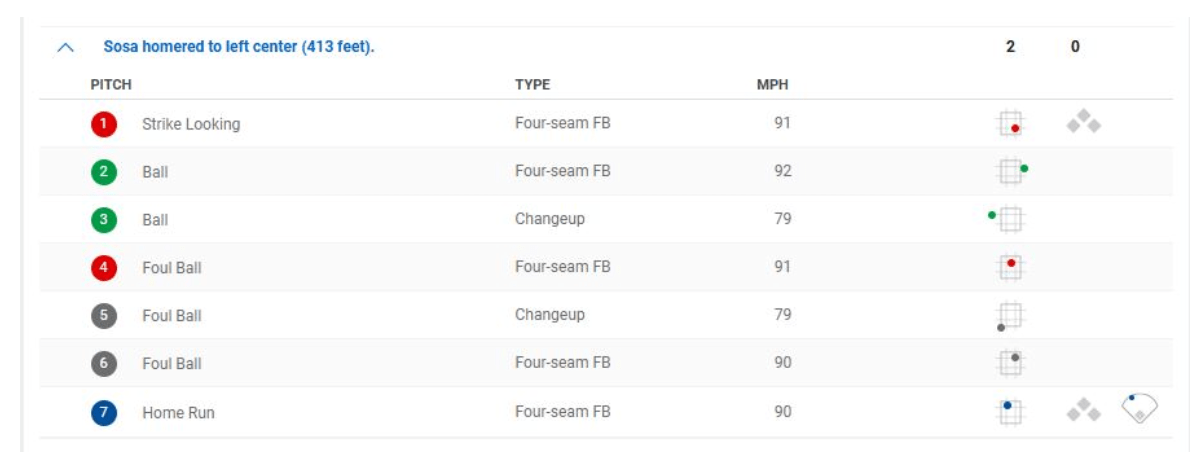Open strike zone chart for home run pitch

click(x=1011, y=411)
